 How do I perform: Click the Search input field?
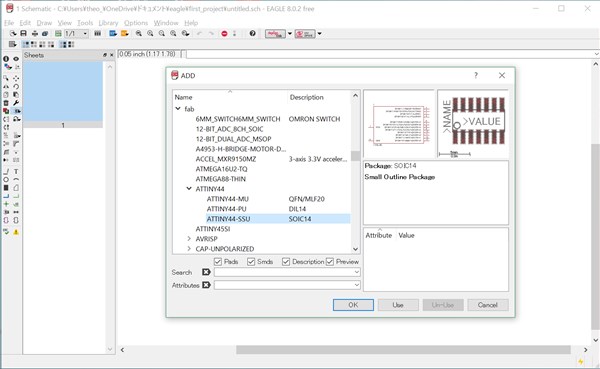(x=287, y=272)
